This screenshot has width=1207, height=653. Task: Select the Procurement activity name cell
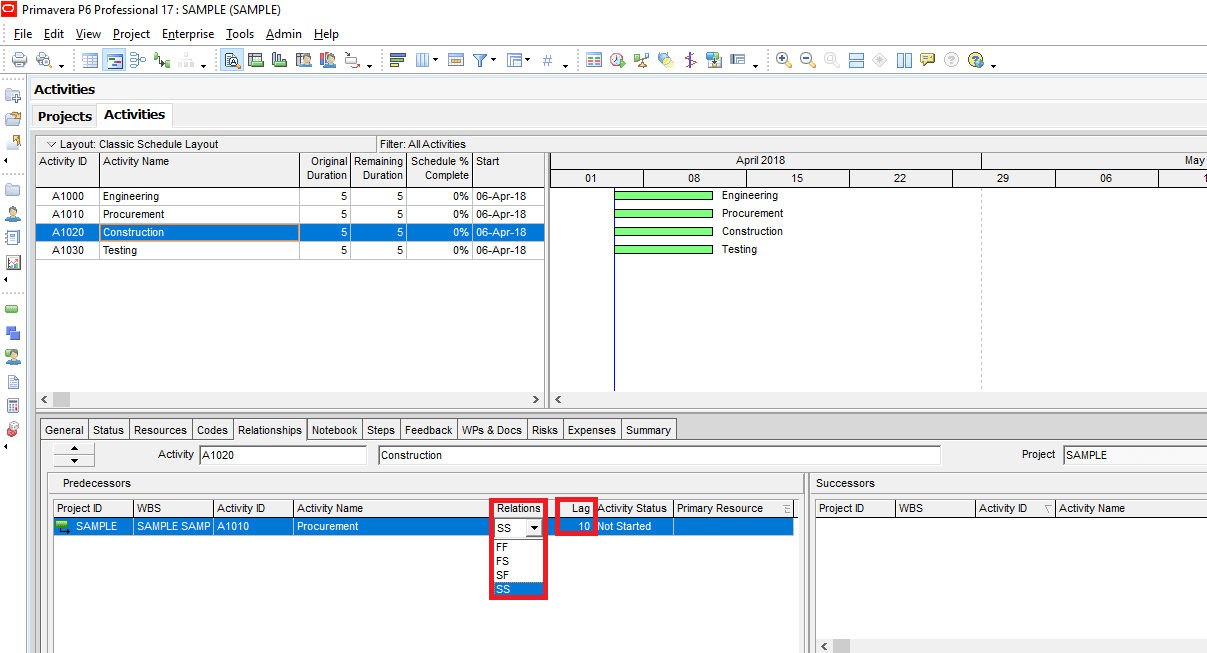pos(200,214)
